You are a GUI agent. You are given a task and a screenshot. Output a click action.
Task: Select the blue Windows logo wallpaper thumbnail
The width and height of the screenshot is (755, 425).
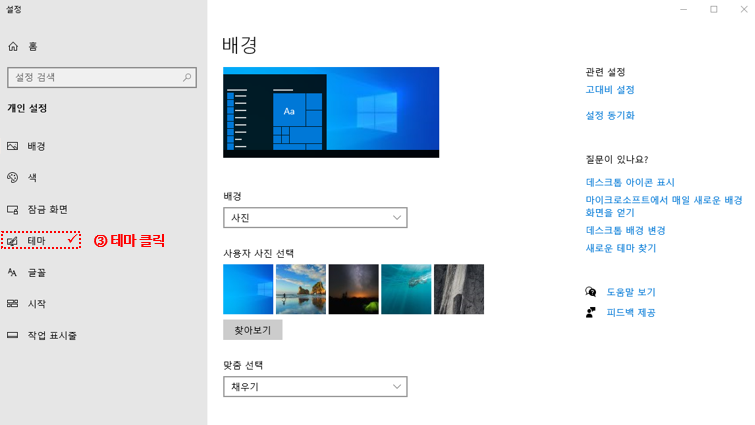pos(248,289)
